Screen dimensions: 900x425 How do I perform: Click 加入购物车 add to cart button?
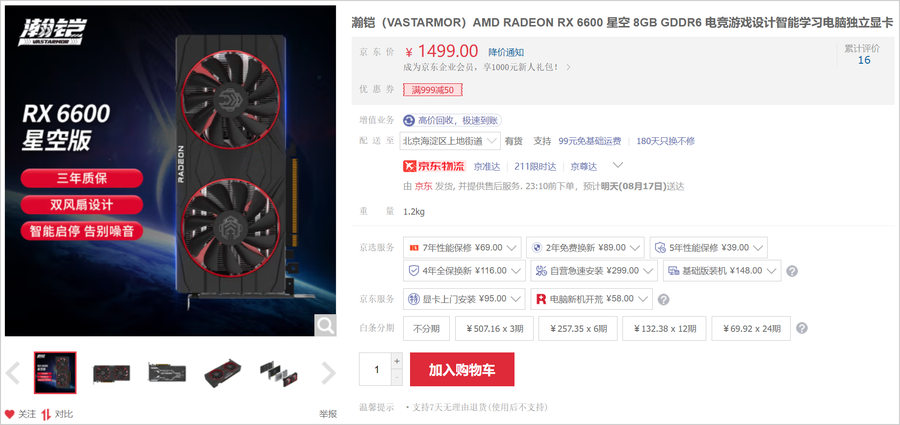(462, 369)
